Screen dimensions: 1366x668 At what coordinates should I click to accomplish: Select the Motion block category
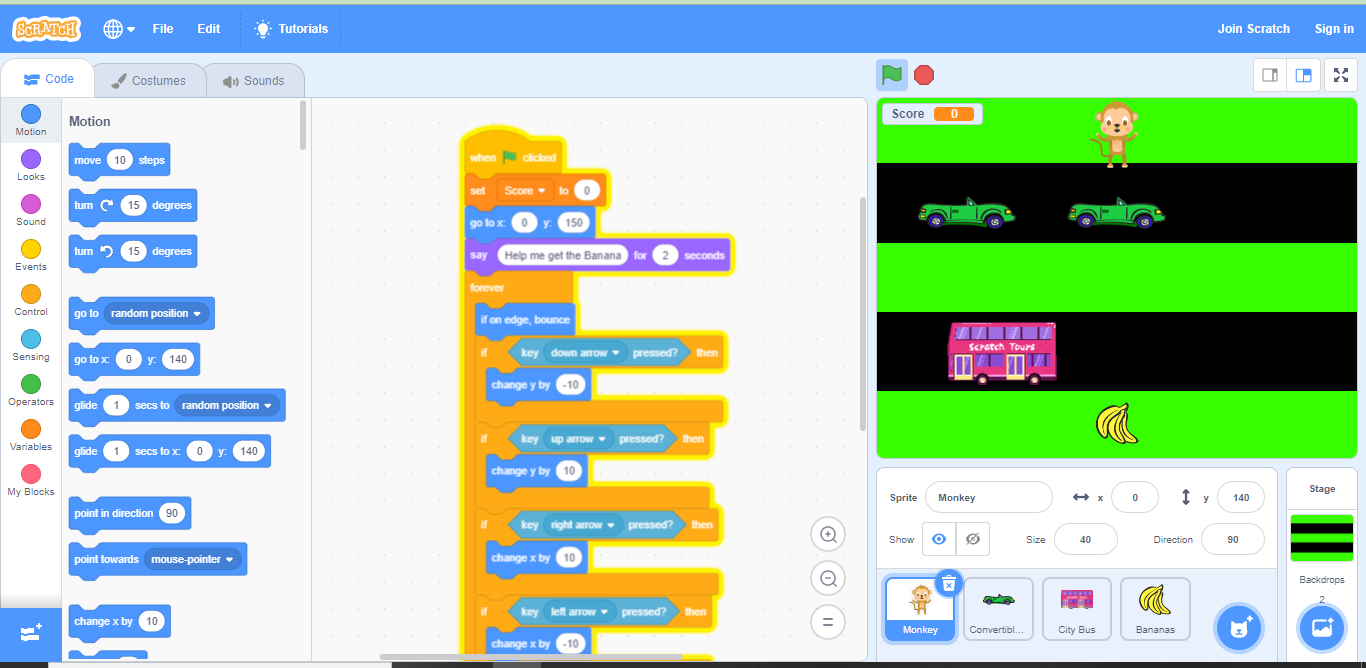[x=31, y=120]
